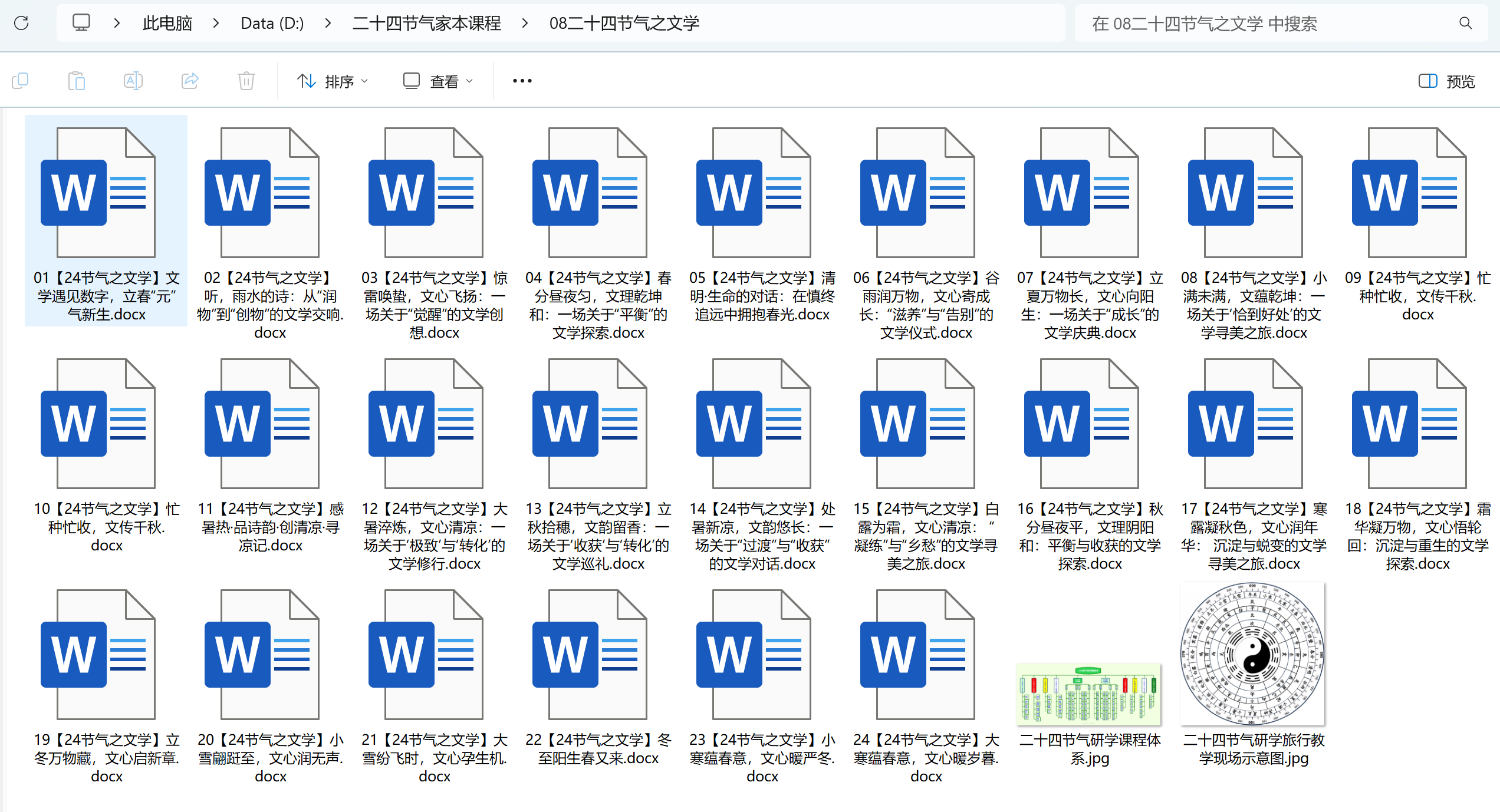Viewport: 1500px width, 812px height.
Task: Click the computer monitor icon in breadcrumb
Action: [x=82, y=23]
